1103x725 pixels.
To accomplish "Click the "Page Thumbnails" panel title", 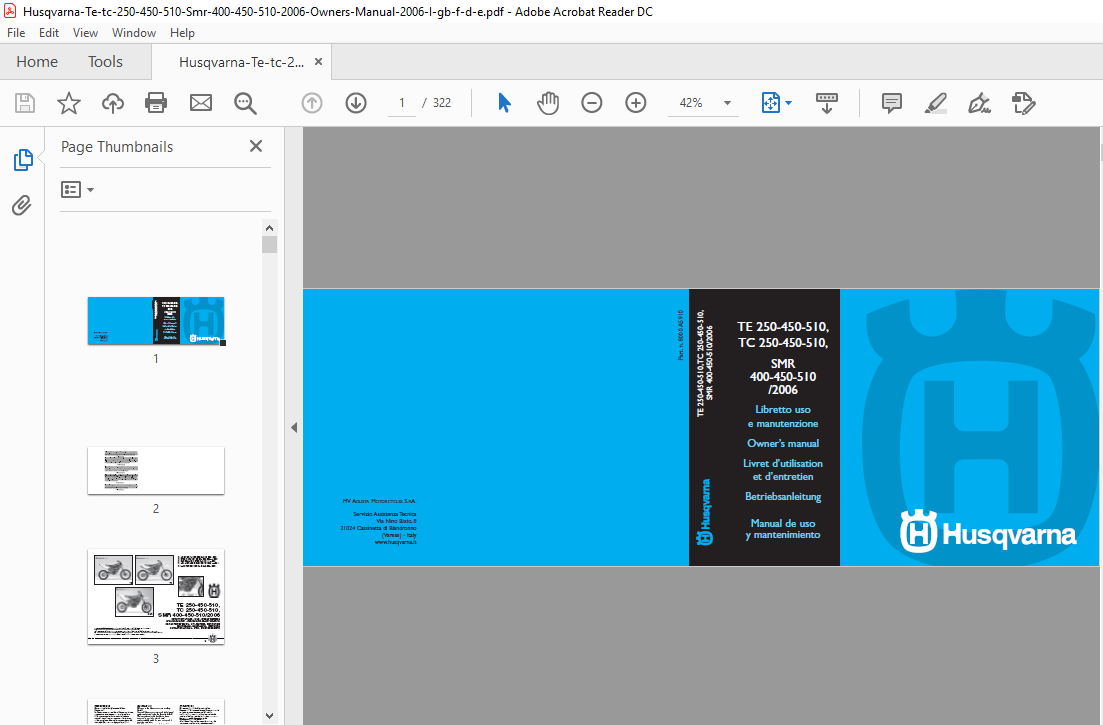I will [x=117, y=147].
